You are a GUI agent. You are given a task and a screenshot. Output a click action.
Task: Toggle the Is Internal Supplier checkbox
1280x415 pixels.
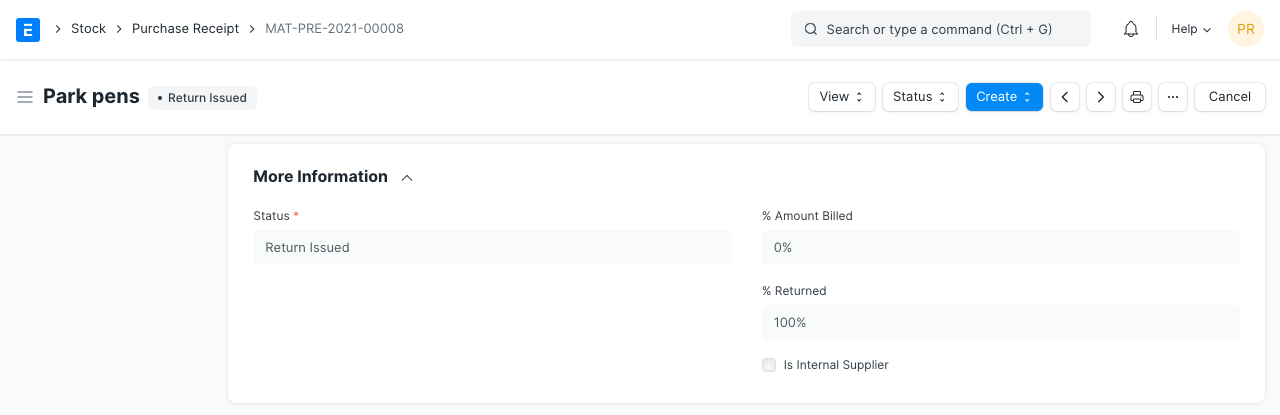pyautogui.click(x=769, y=365)
